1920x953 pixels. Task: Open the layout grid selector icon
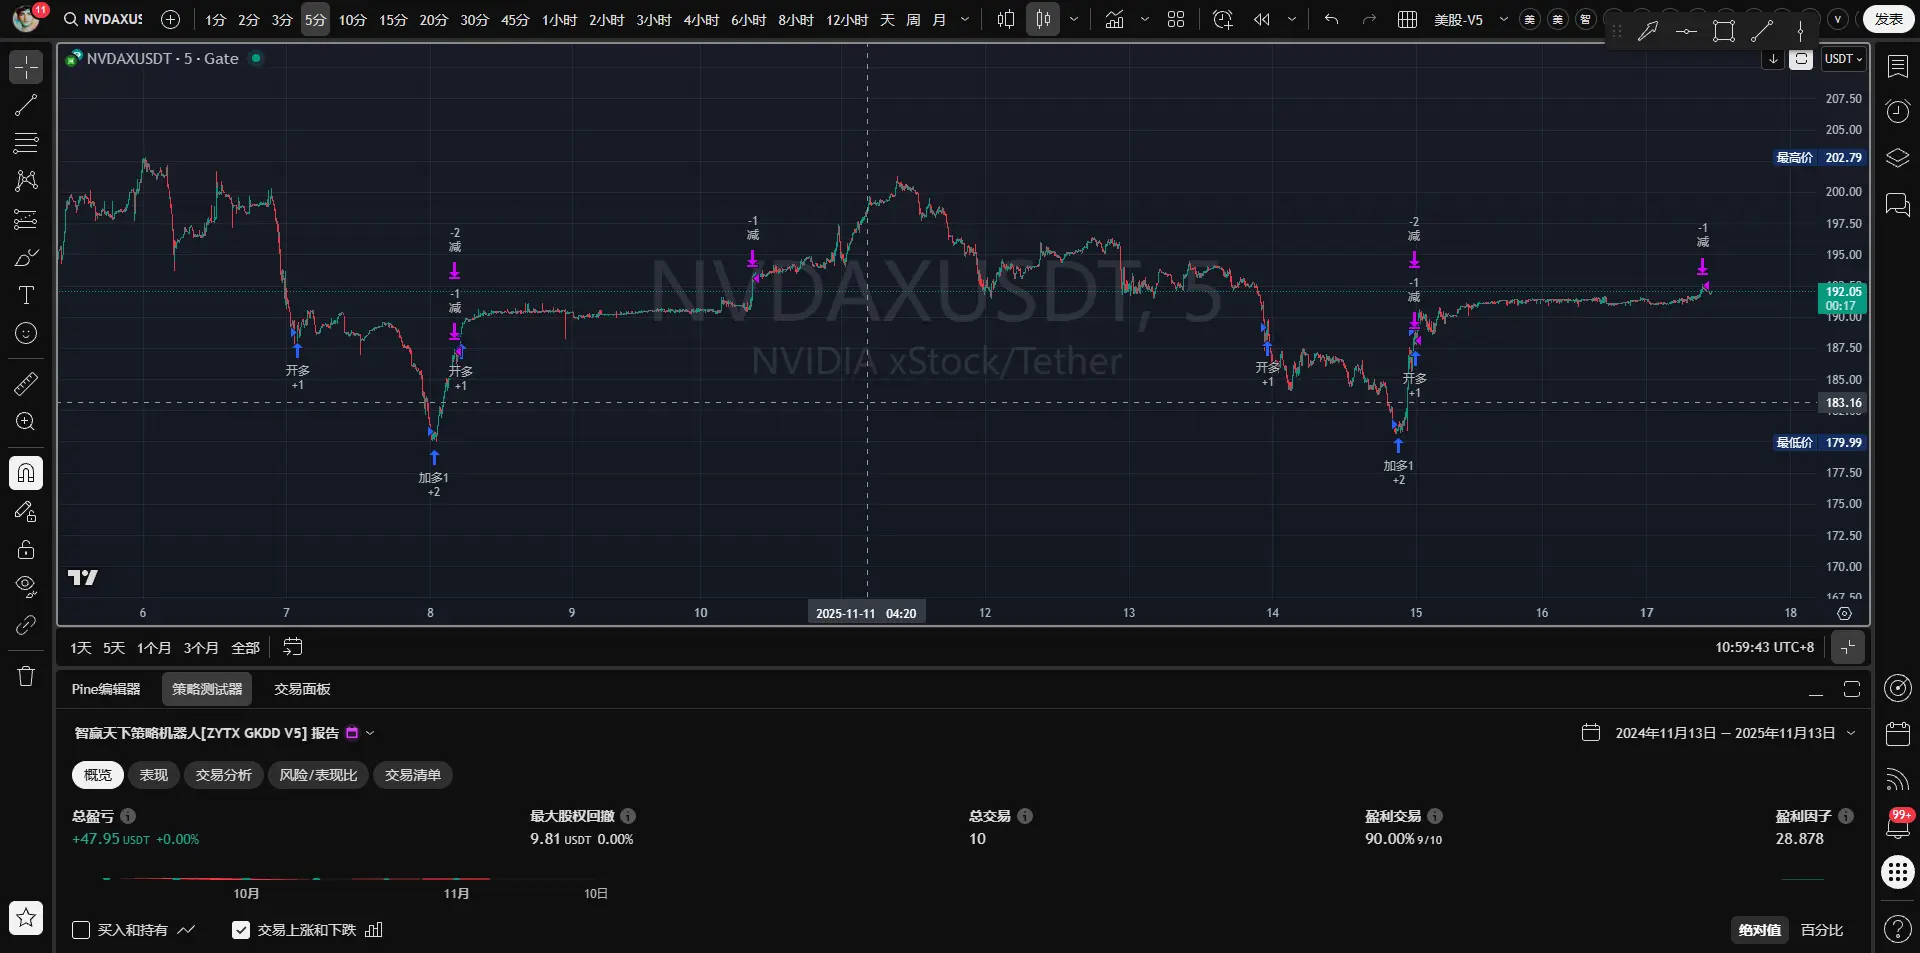click(1407, 19)
